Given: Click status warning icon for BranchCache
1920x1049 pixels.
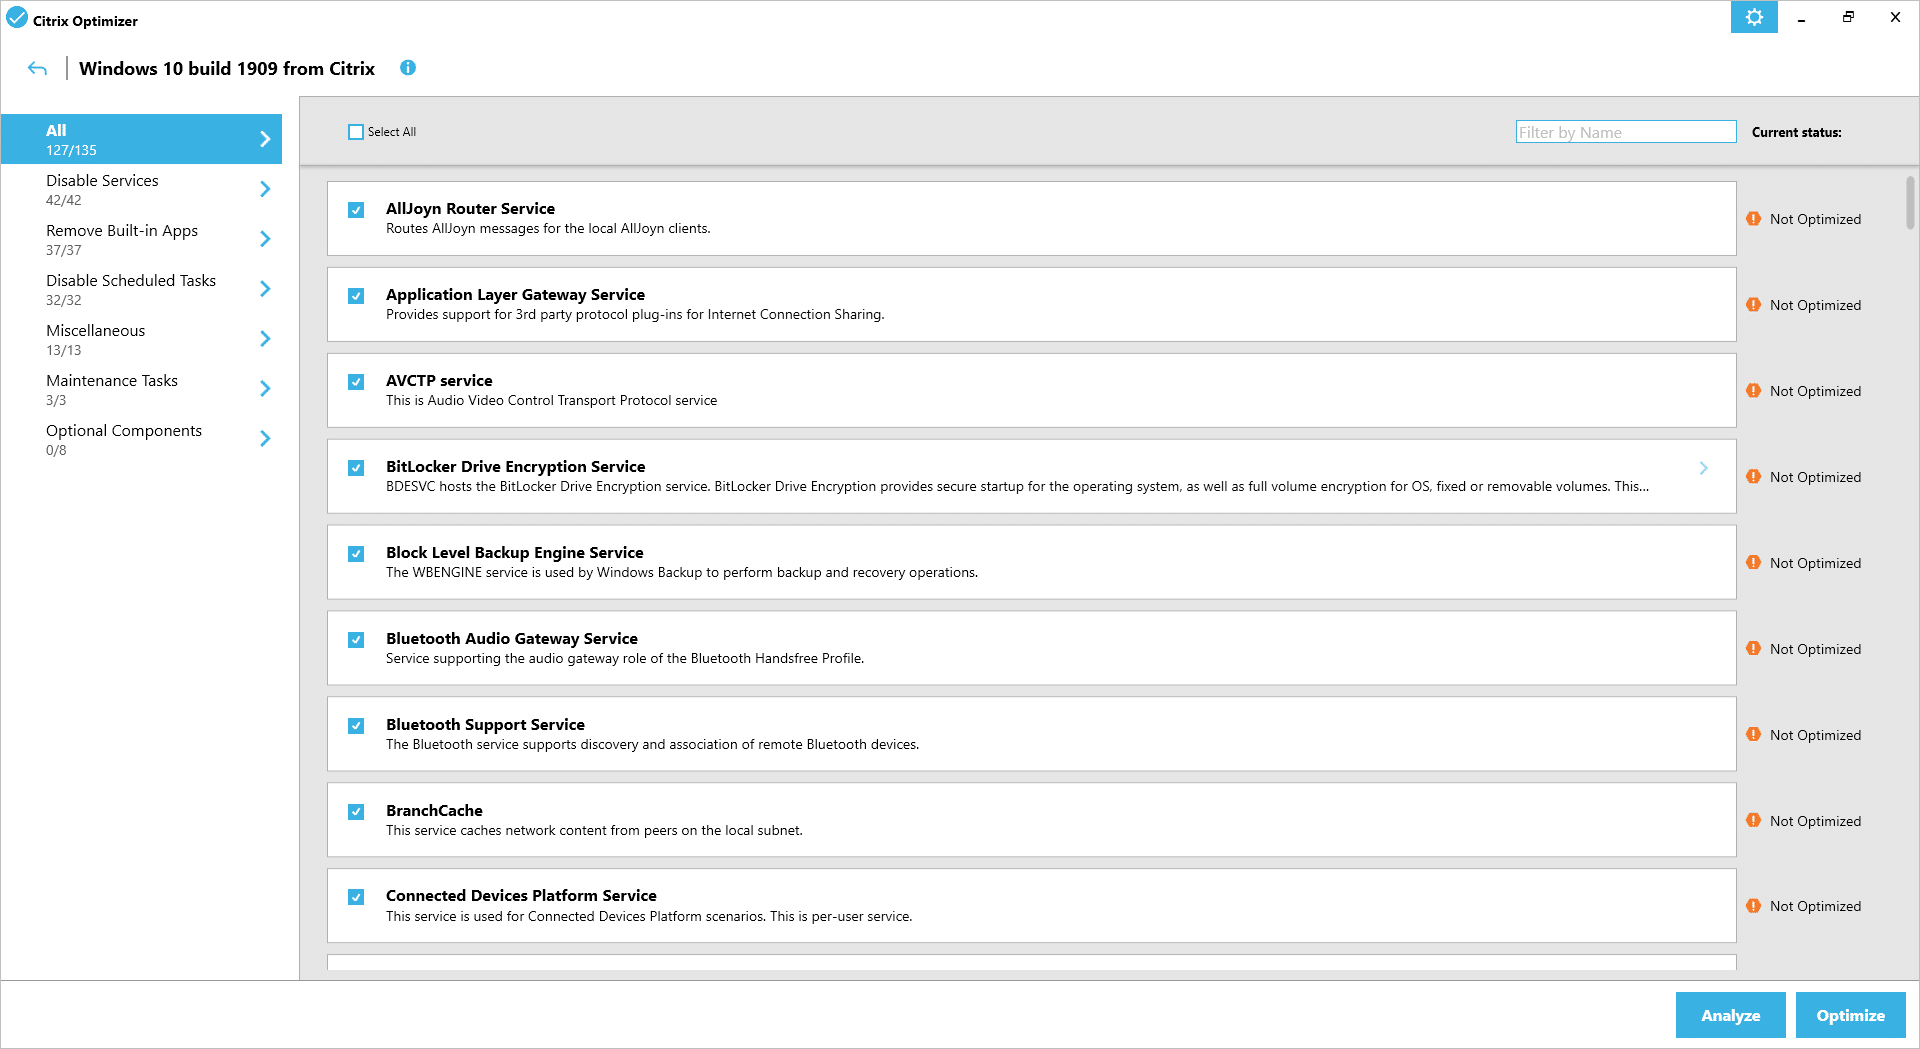Looking at the screenshot, I should point(1753,821).
